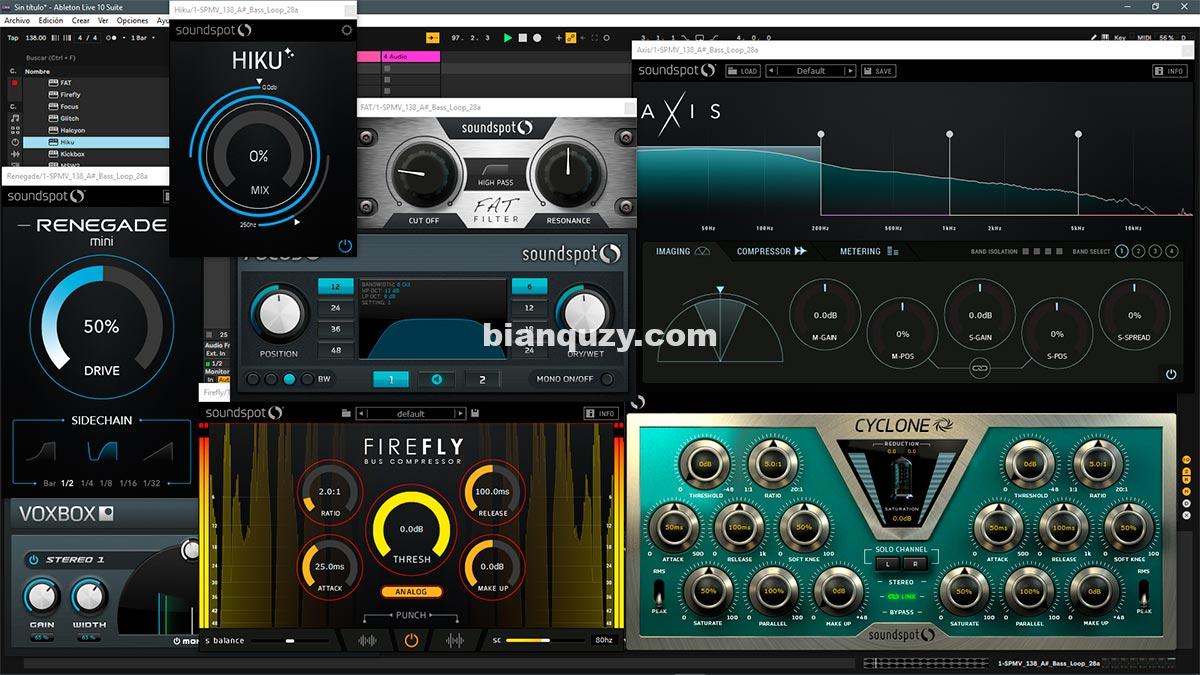The height and width of the screenshot is (675, 1200).
Task: Arm the Ableton record button
Action: [537, 38]
